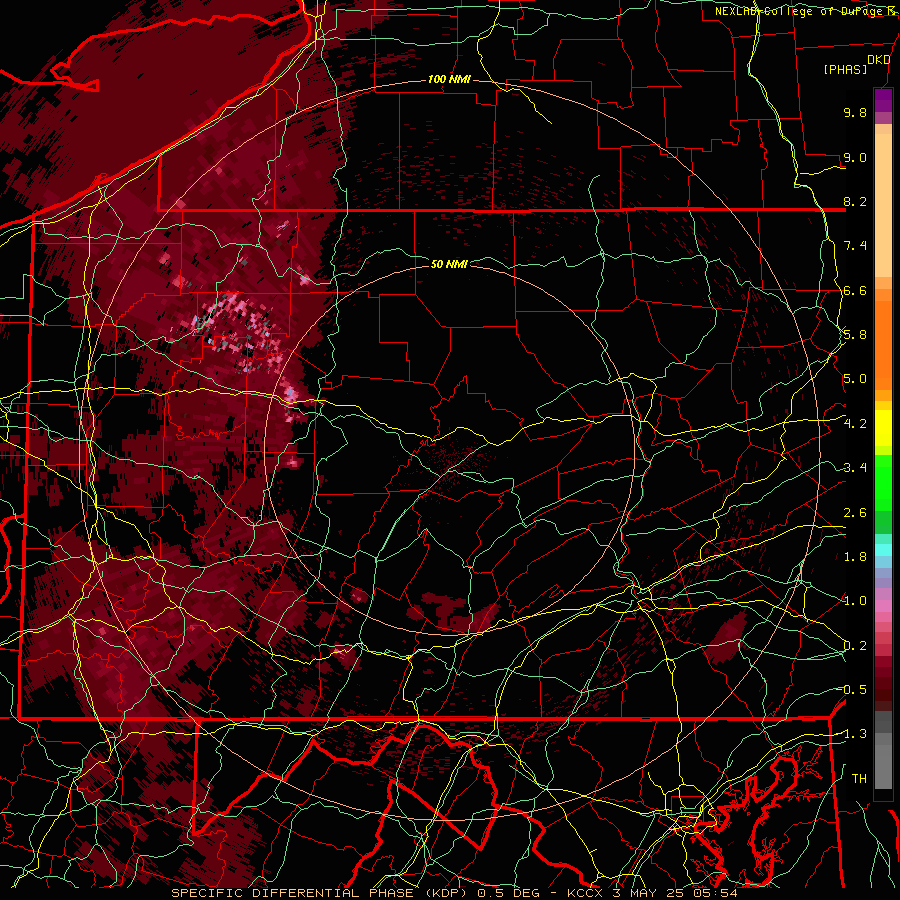This screenshot has height=900, width=900.
Task: Click the 5.8 value on the scale
Action: coord(855,335)
